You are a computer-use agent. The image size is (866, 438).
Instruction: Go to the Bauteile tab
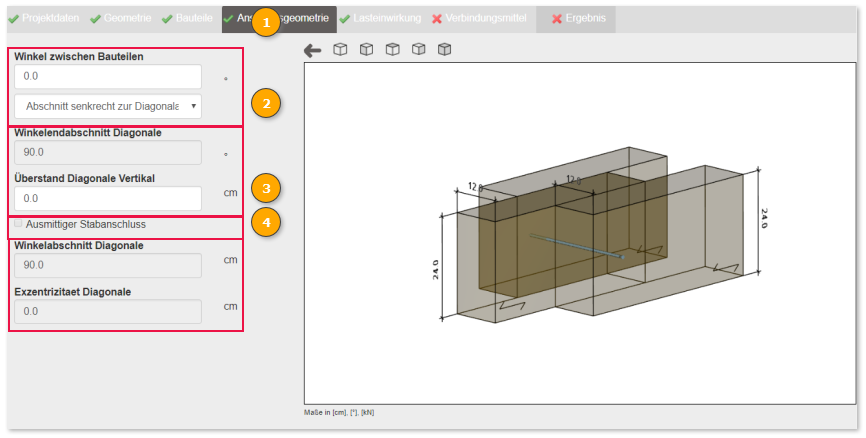tap(187, 18)
